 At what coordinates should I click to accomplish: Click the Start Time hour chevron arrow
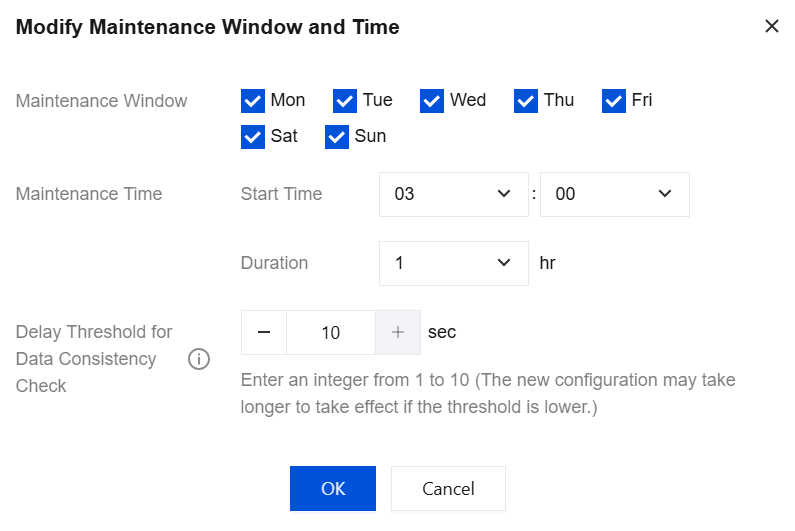point(504,194)
